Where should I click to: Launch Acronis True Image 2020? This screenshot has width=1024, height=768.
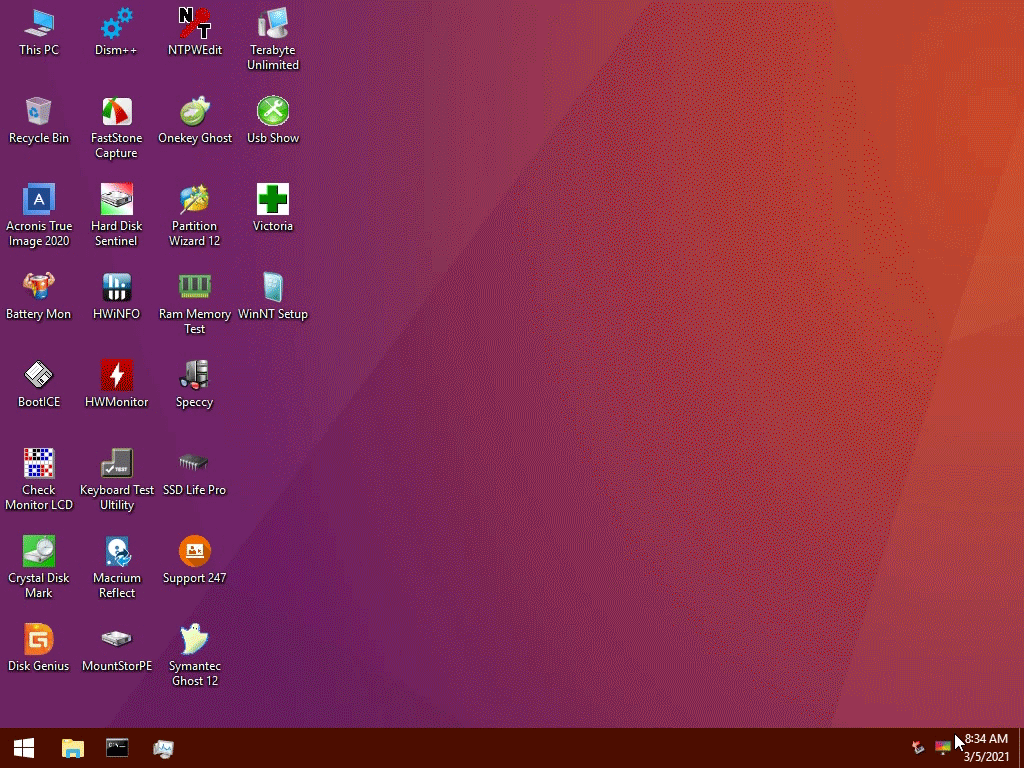click(x=39, y=216)
